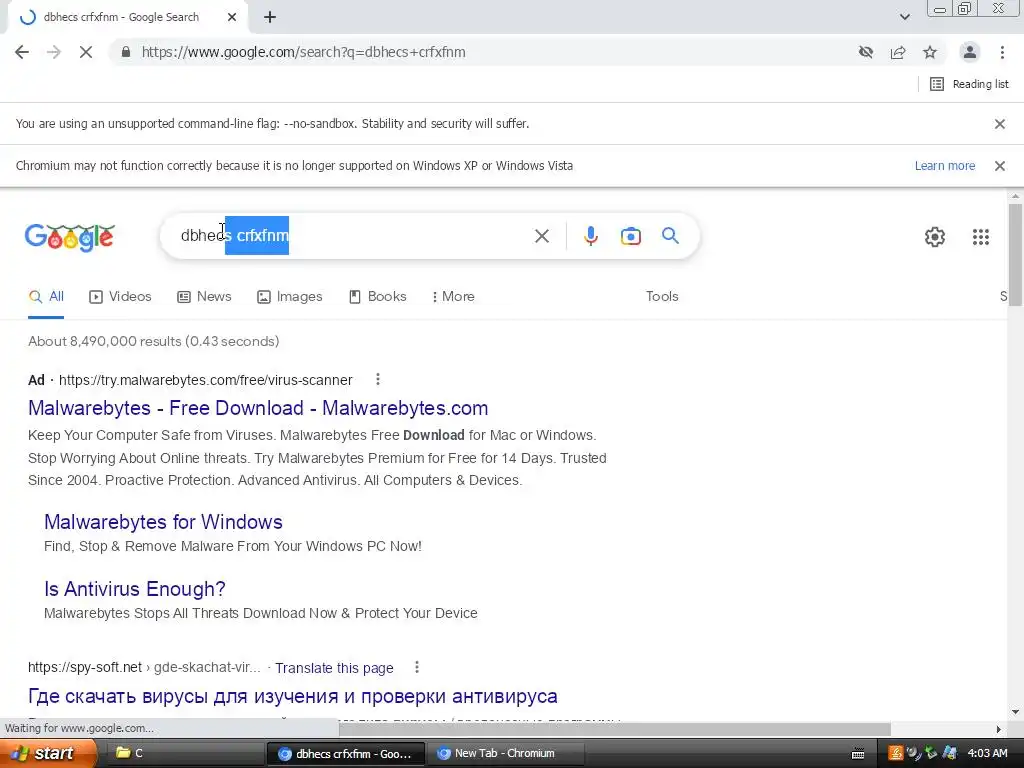Open the Google apps grid

click(980, 236)
